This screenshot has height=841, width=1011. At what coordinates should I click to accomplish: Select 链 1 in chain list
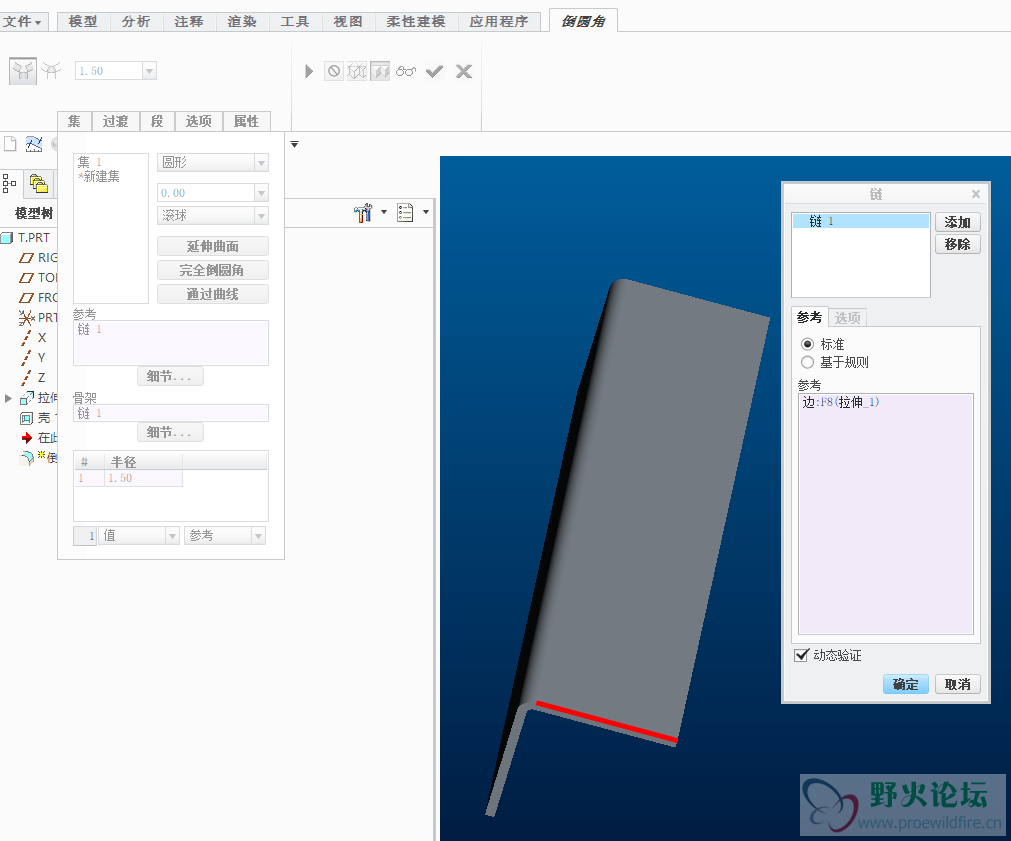[x=860, y=221]
